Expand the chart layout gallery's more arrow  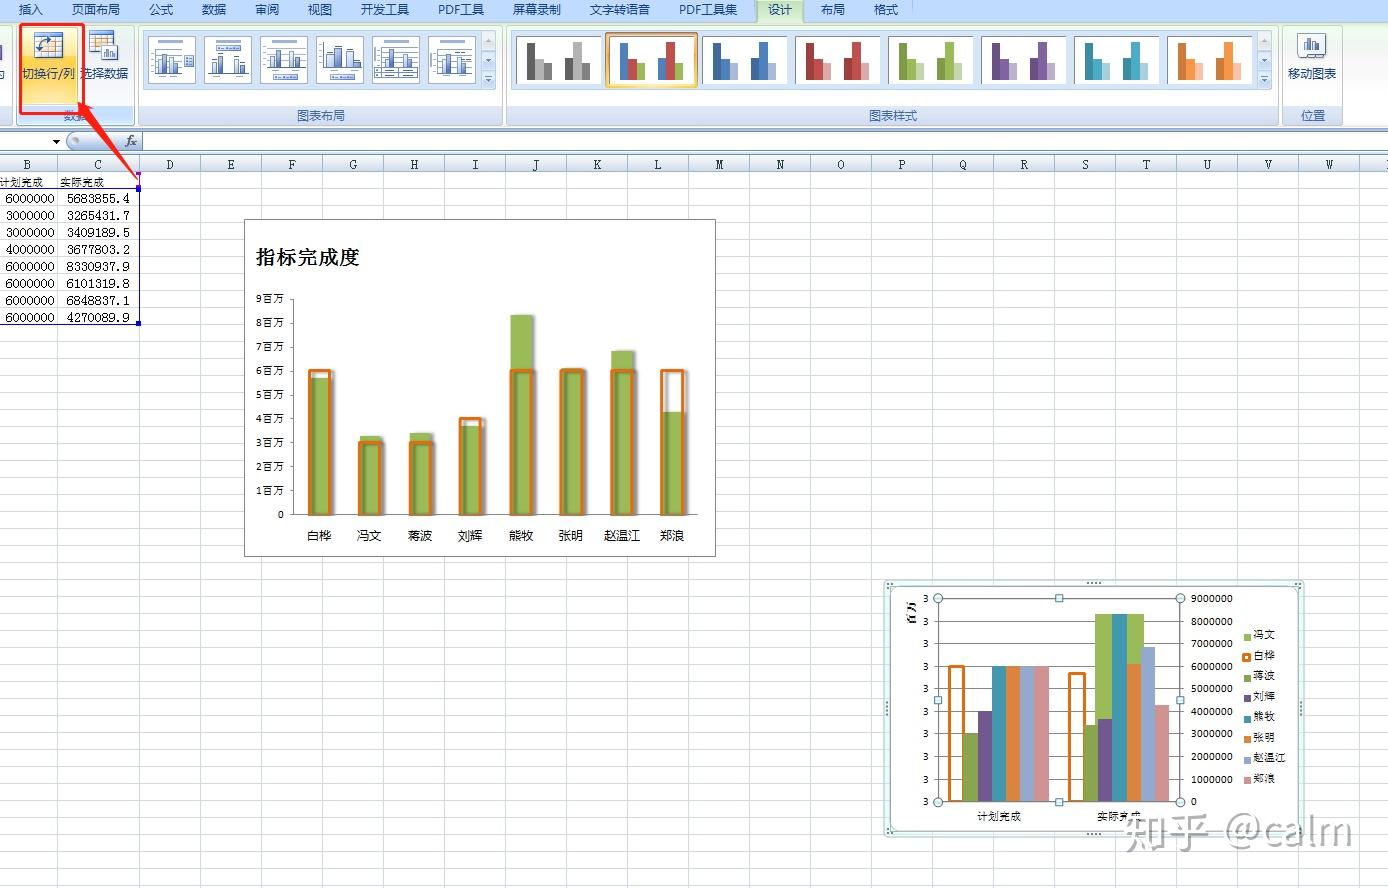pyautogui.click(x=489, y=78)
